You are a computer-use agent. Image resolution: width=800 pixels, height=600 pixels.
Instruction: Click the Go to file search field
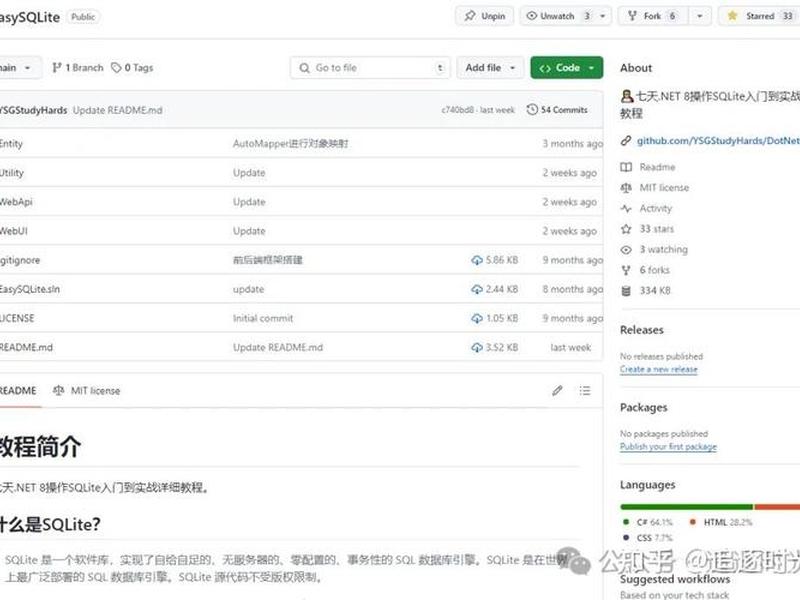click(x=370, y=67)
